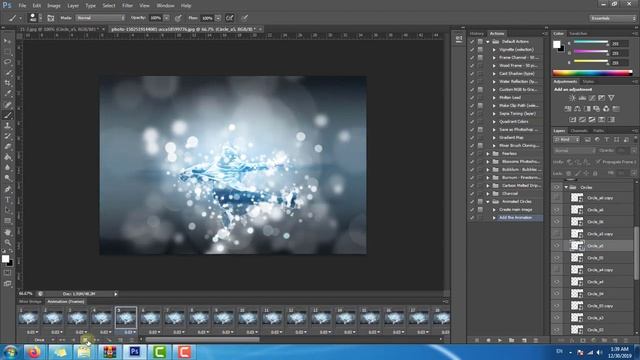This screenshot has width=640, height=360.
Task: Play the selected action
Action: 500,340
